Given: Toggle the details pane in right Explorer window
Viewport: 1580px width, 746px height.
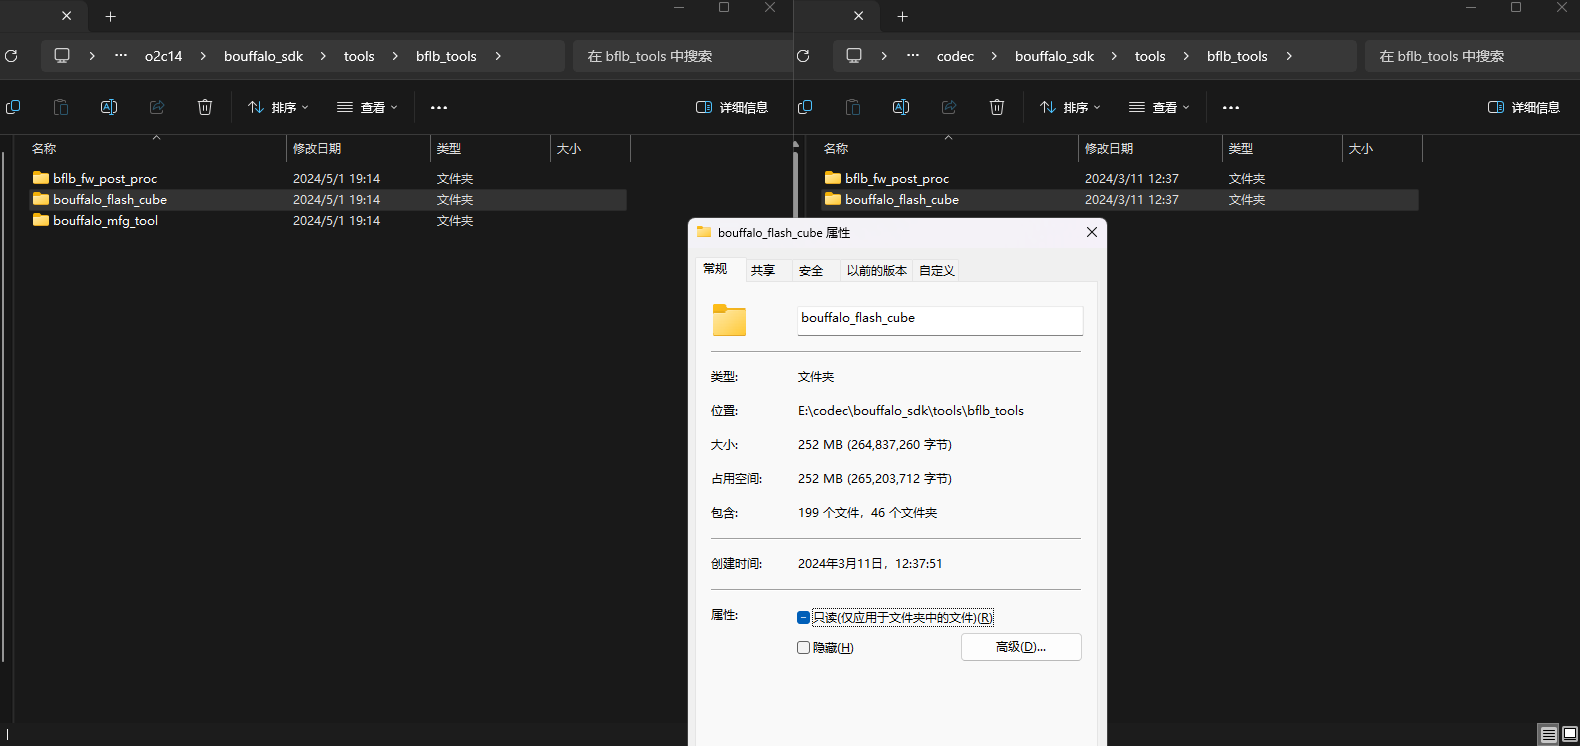Looking at the screenshot, I should pos(1524,107).
